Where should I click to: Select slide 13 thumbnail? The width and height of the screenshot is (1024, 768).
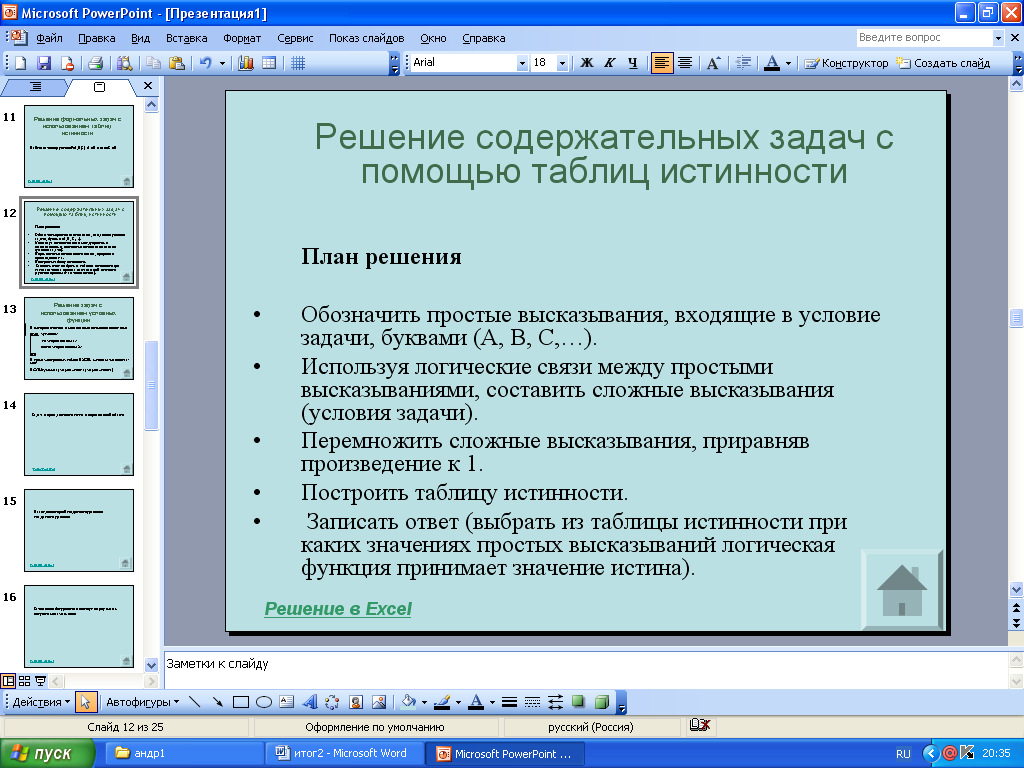point(78,338)
